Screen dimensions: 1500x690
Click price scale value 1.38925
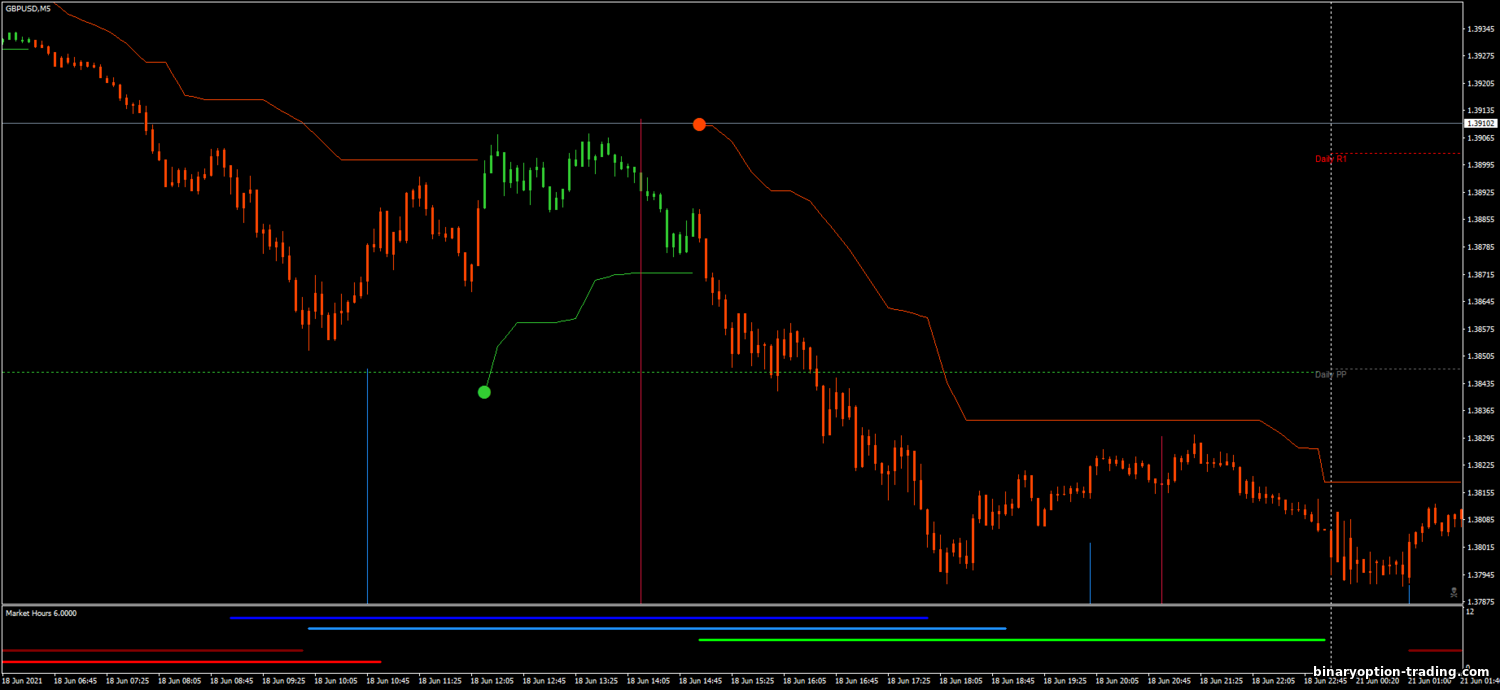1480,192
